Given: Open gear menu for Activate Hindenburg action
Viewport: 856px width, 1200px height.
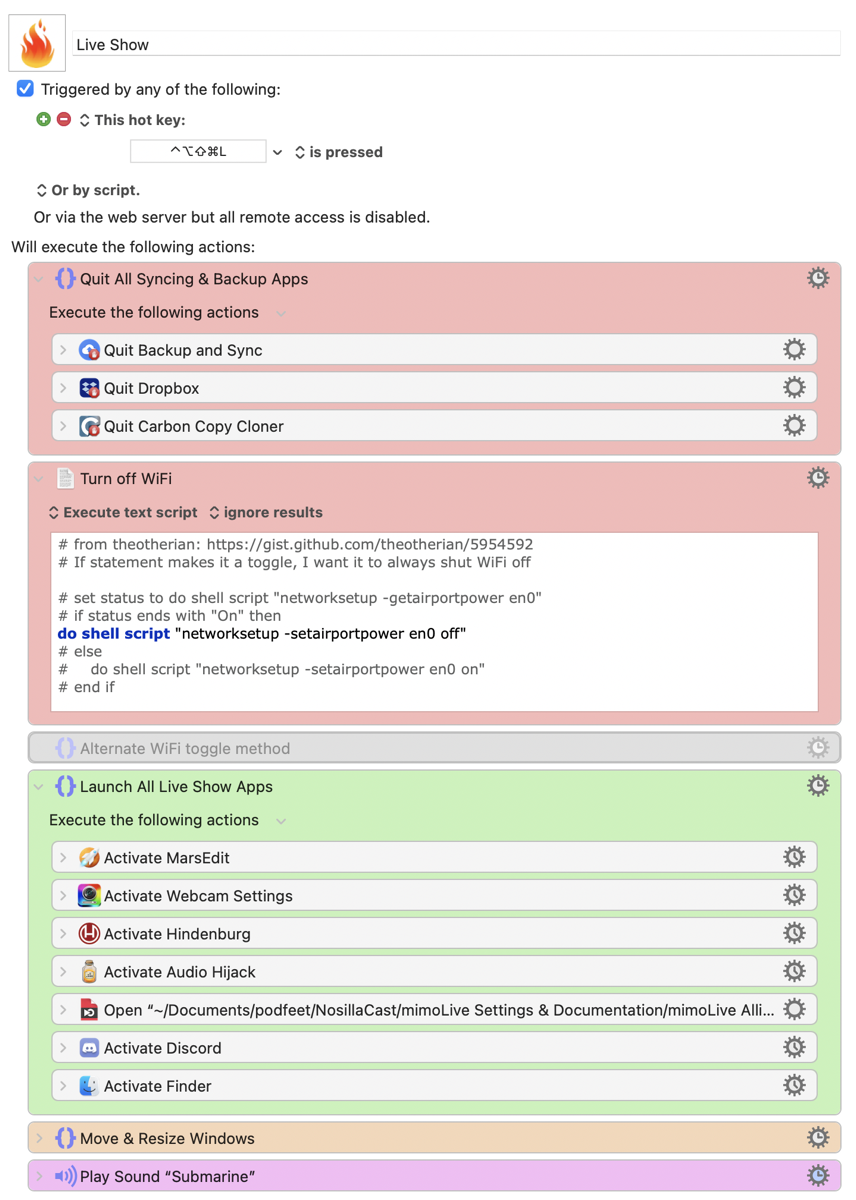Looking at the screenshot, I should [794, 934].
